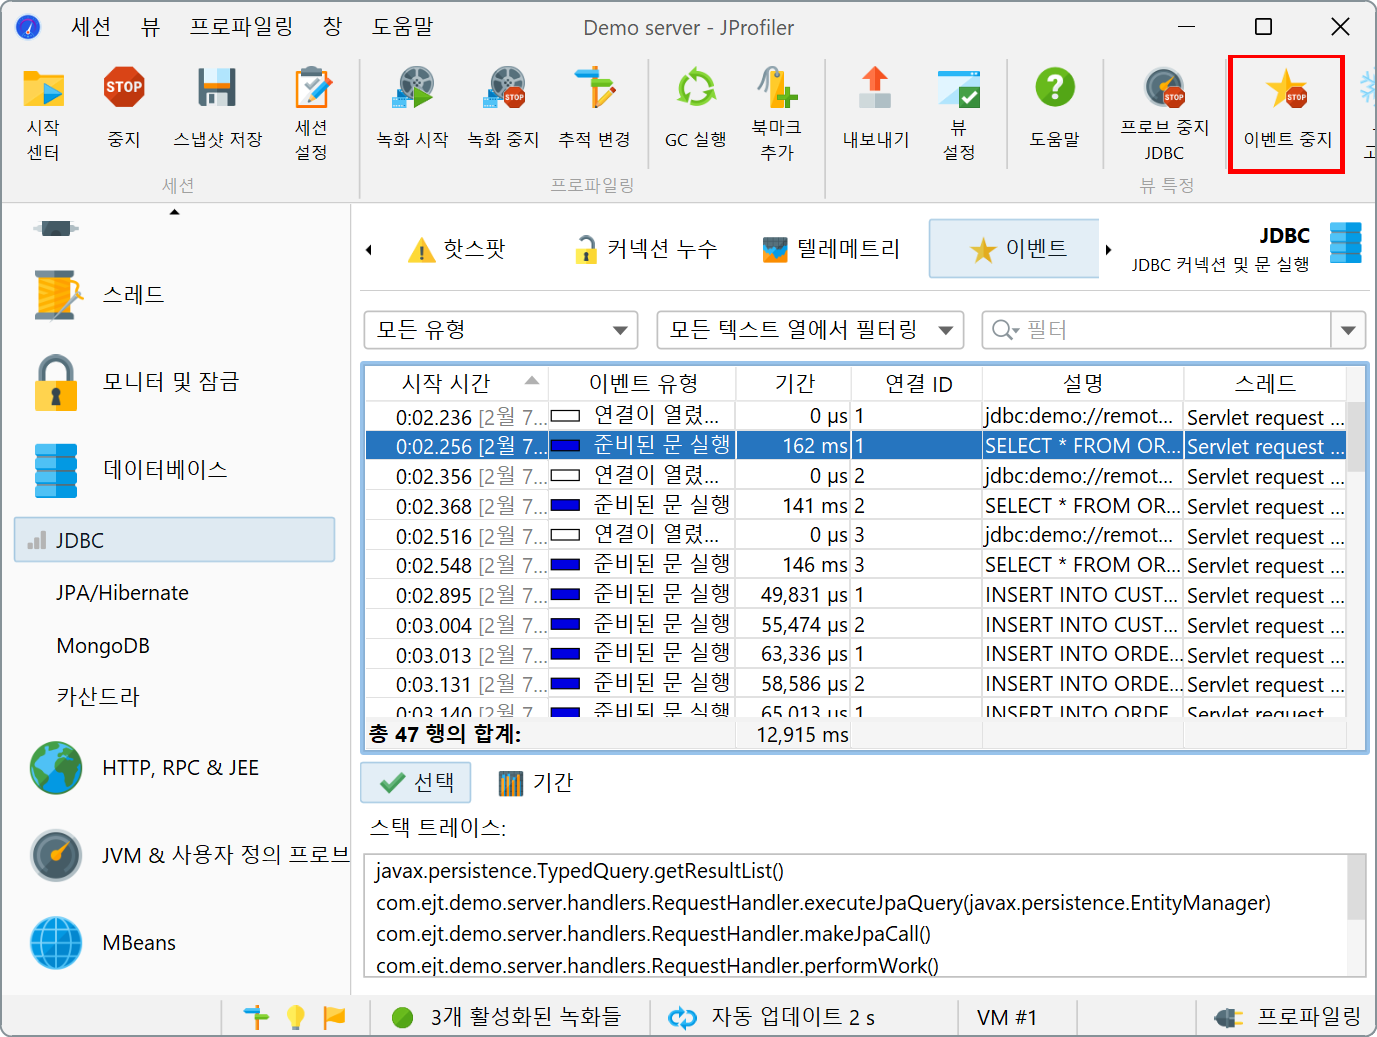Add a bookmark with 북마크 추가
1377x1037 pixels.
(x=777, y=114)
